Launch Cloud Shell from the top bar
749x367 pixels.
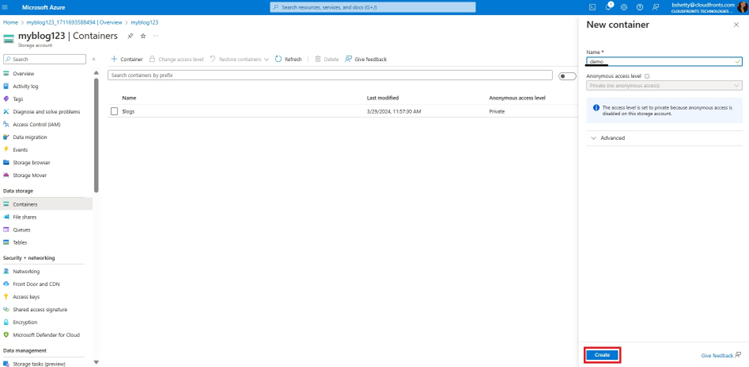pyautogui.click(x=592, y=7)
